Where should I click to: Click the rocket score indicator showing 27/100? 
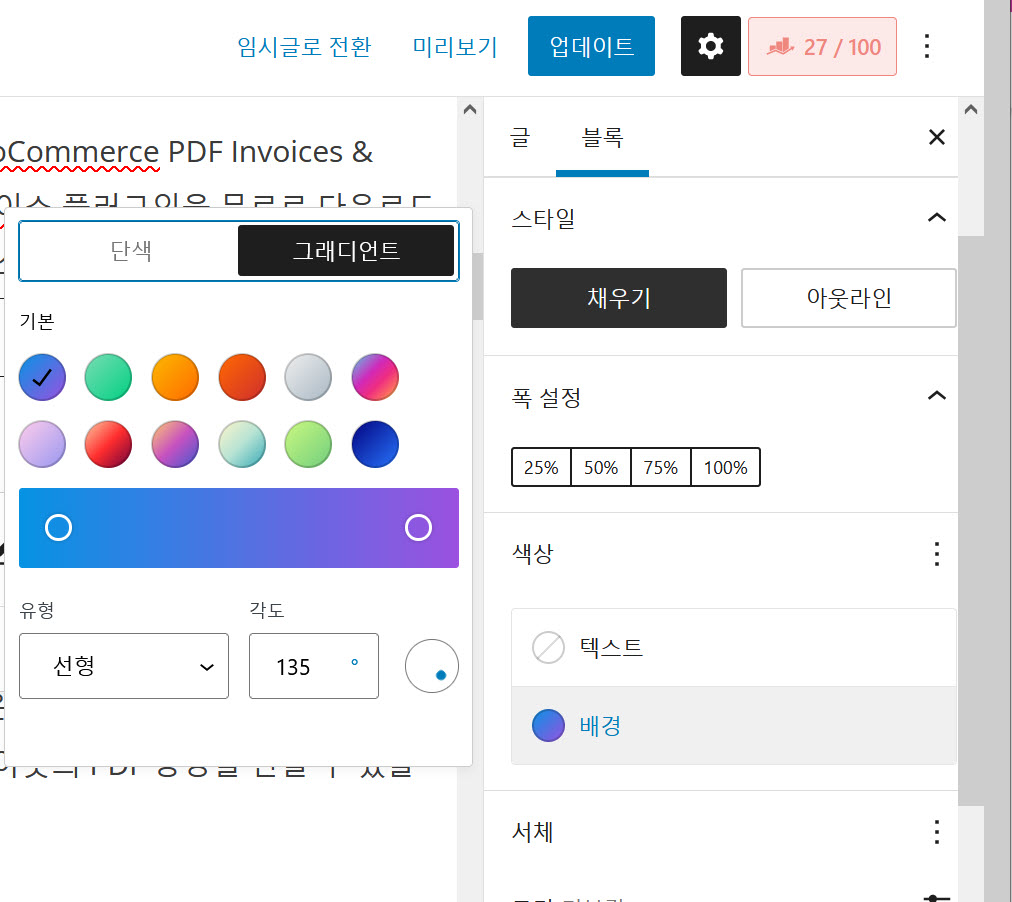click(822, 46)
